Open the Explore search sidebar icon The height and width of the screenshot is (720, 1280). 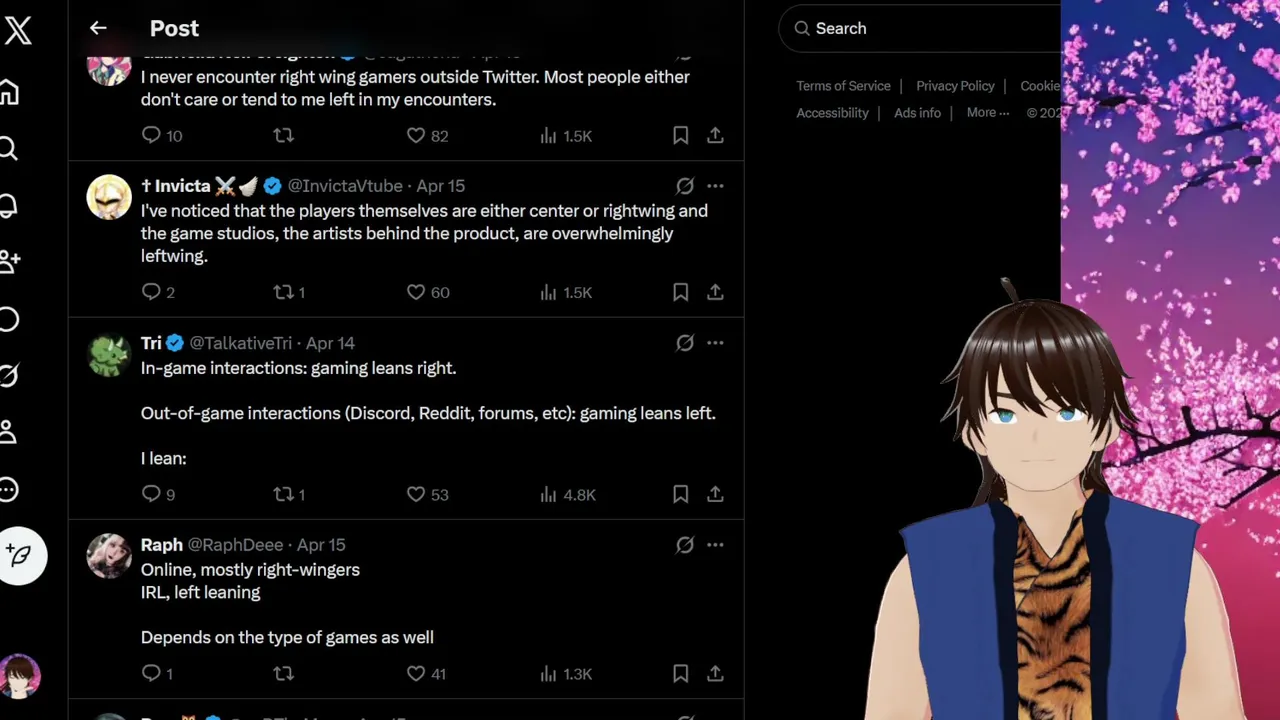[9, 150]
